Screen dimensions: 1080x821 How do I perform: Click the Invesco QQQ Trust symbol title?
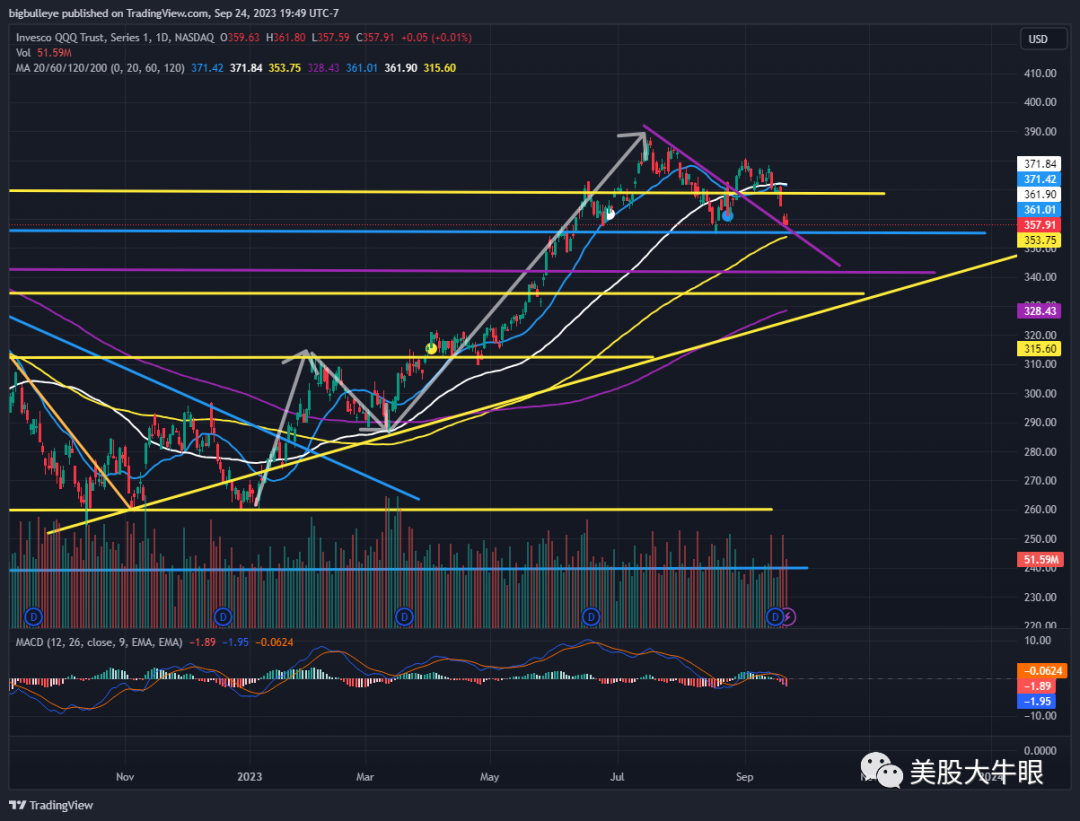pos(114,38)
